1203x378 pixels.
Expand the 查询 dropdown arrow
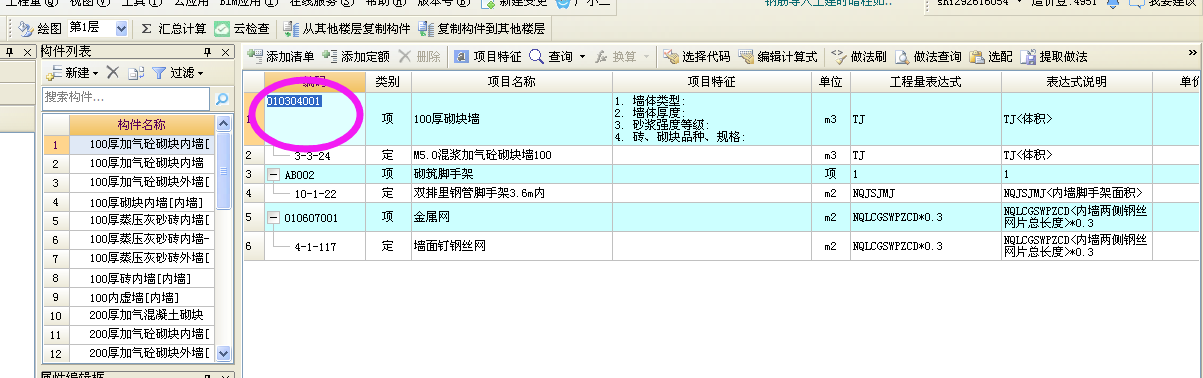pos(582,57)
